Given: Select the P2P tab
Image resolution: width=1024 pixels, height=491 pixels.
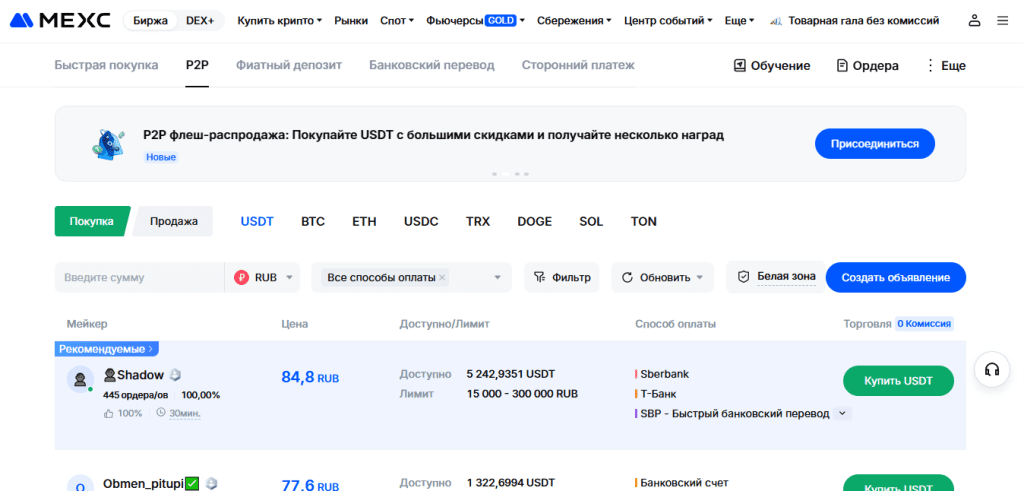Looking at the screenshot, I should pos(197,65).
